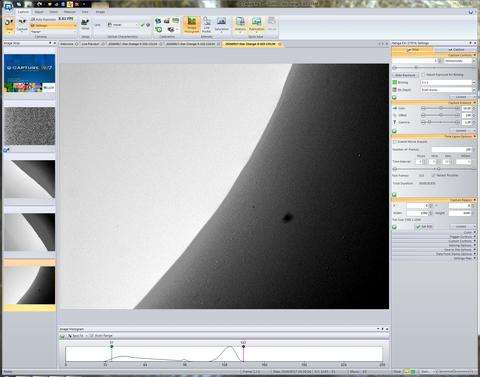Toggle the checkbox next to Max Frames
480x377 pixels.
point(433,175)
